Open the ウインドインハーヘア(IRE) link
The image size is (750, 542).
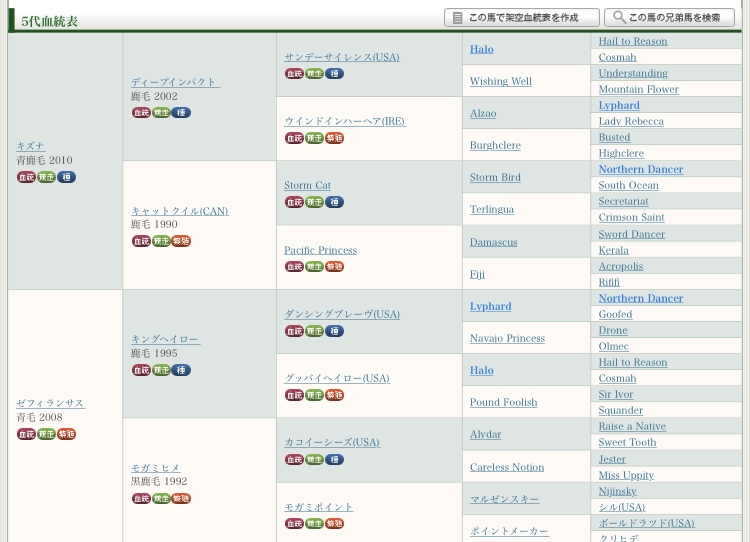[345, 121]
